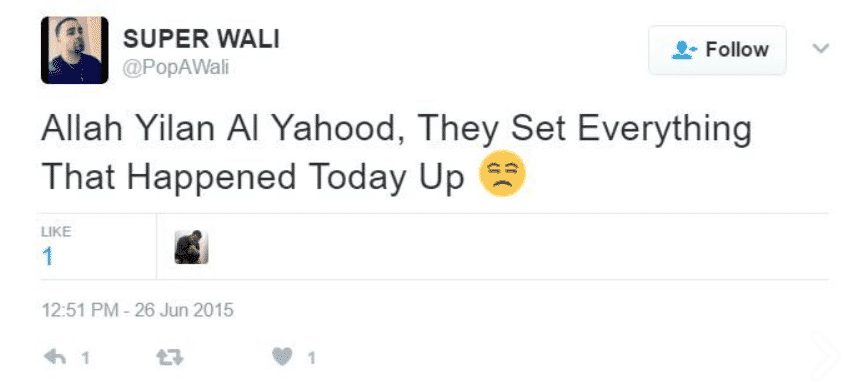
Task: Click the reply arrow icon
Action: pyautogui.click(x=55, y=357)
